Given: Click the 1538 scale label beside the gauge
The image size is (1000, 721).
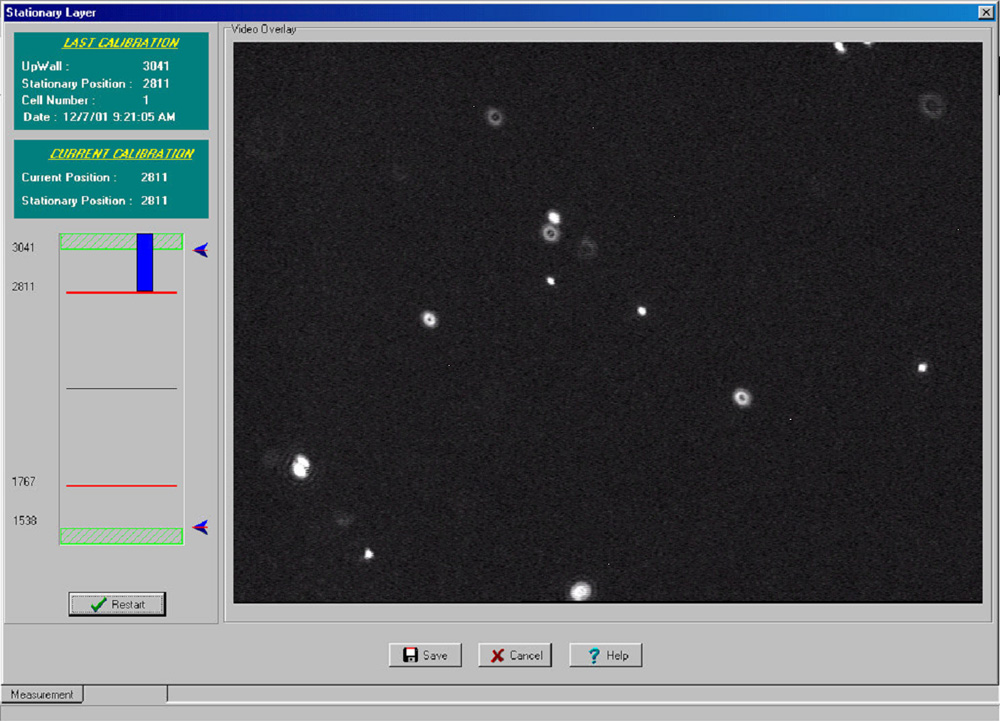Looking at the screenshot, I should click(25, 521).
